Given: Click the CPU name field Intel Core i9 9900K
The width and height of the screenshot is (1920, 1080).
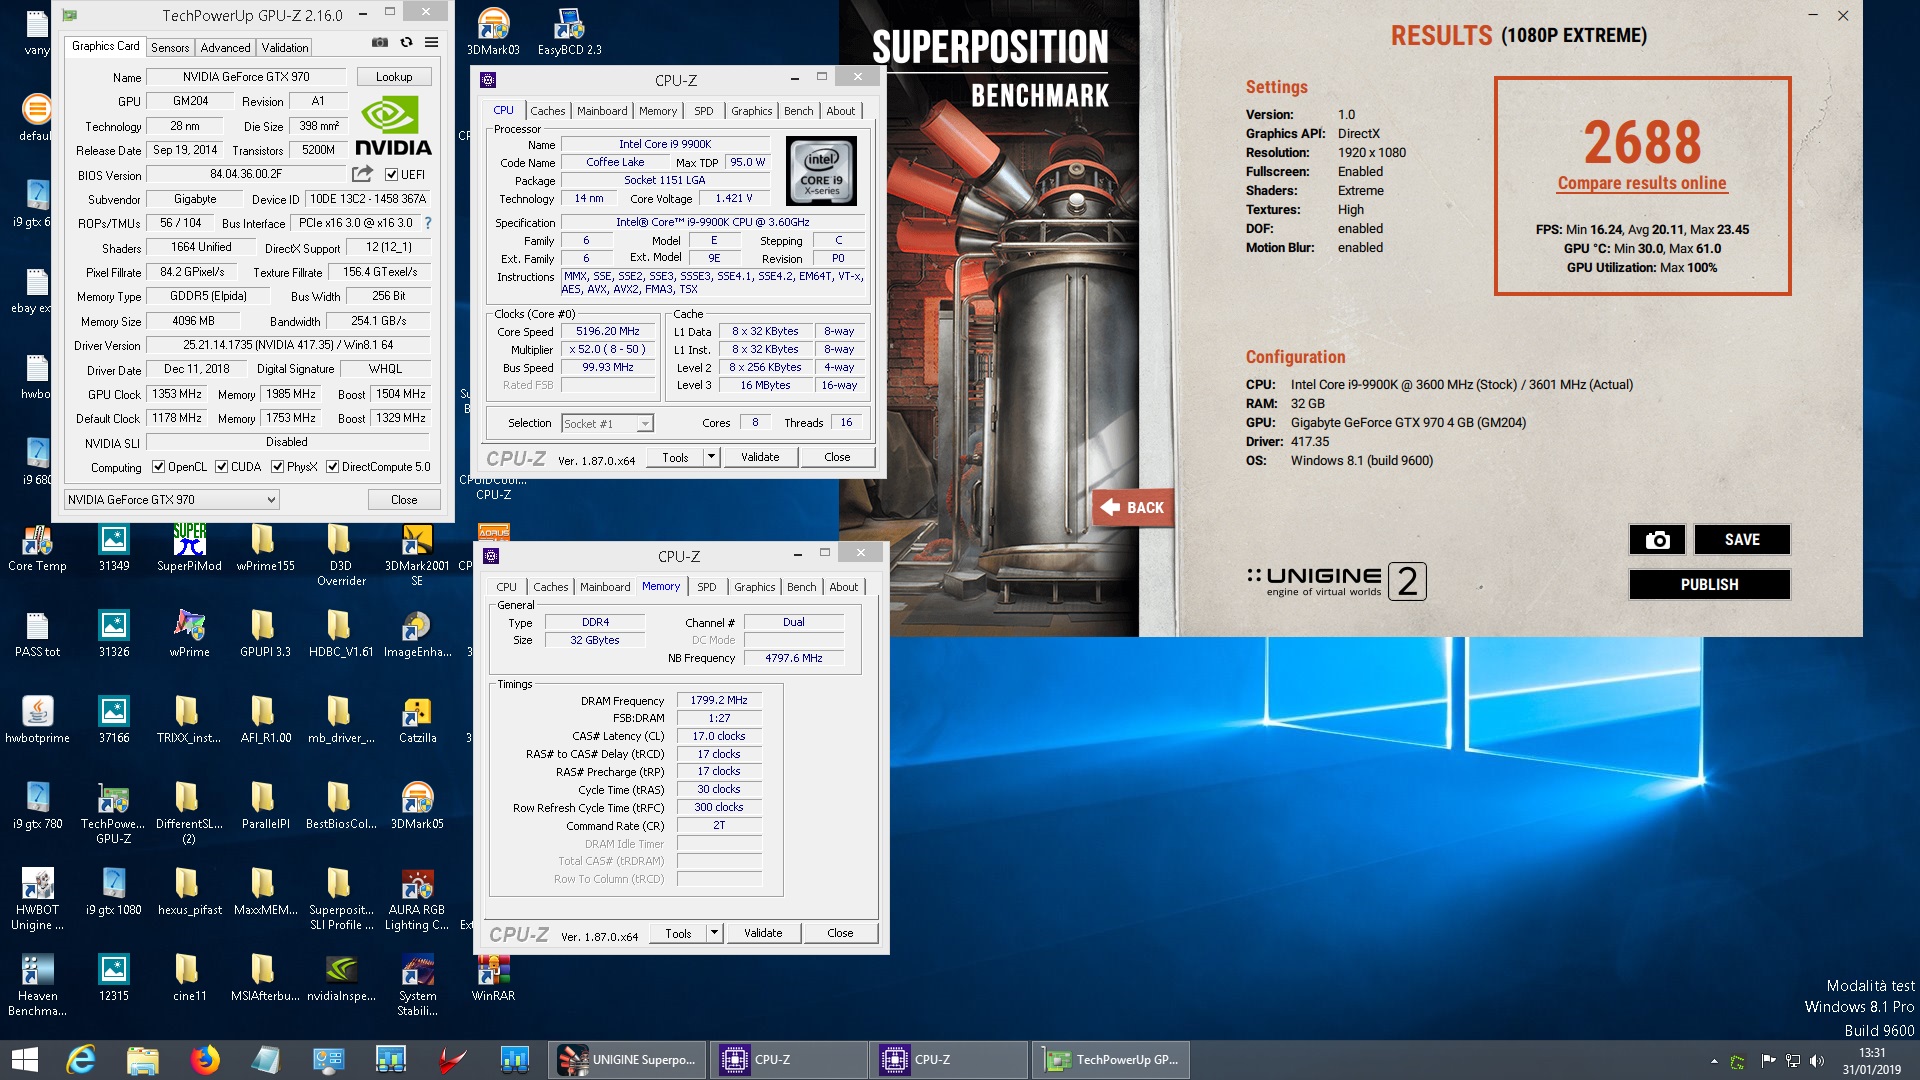Looking at the screenshot, I should pos(665,144).
